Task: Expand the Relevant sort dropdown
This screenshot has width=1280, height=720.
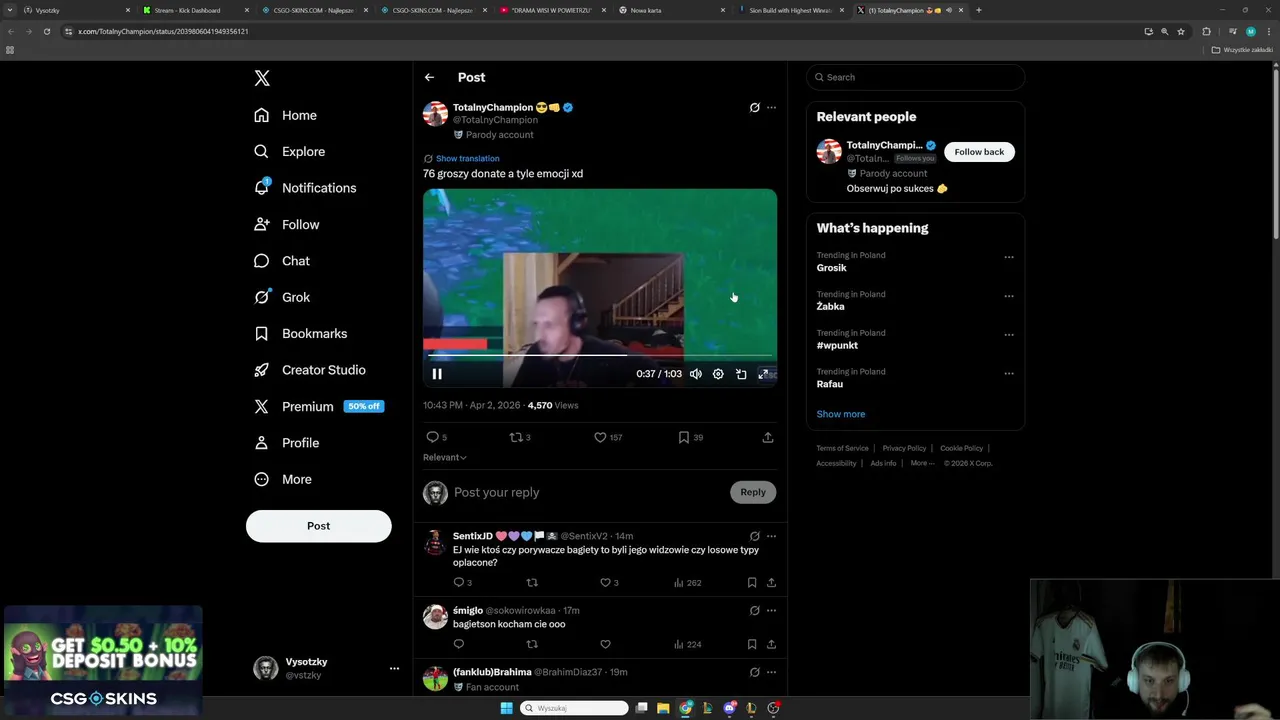Action: click(x=445, y=457)
